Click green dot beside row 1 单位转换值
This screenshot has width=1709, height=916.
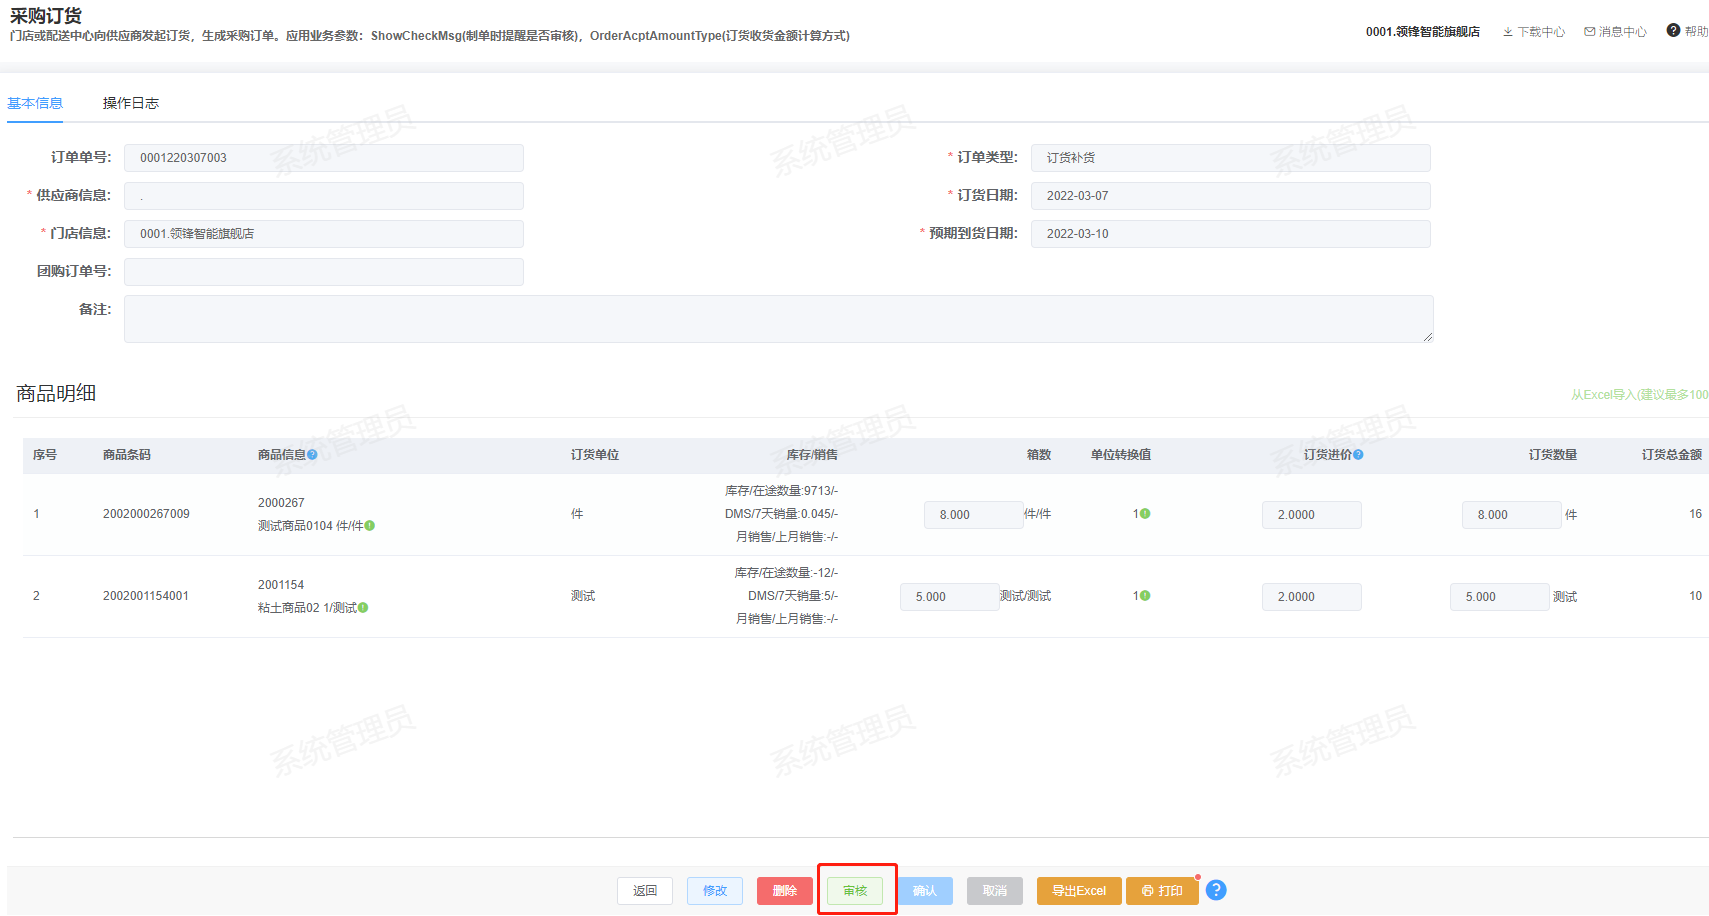[x=1145, y=514]
